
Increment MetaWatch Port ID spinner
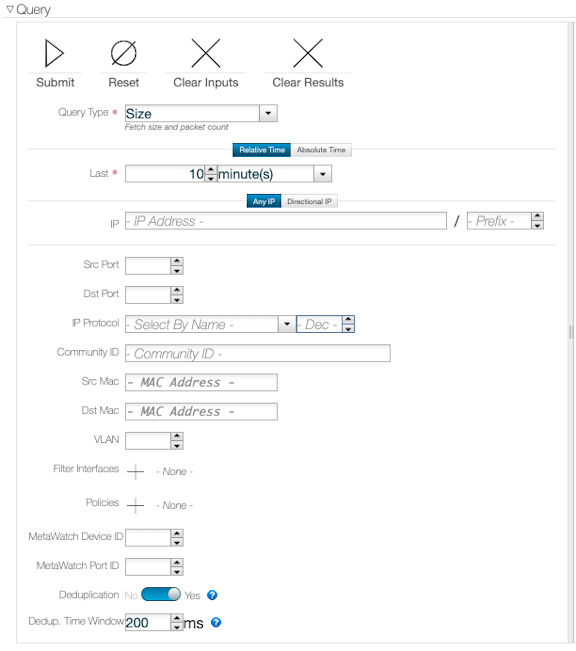pos(177,563)
